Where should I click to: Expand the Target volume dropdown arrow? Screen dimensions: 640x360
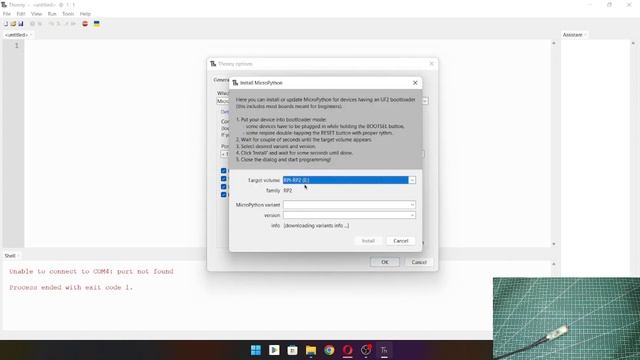tap(412, 180)
